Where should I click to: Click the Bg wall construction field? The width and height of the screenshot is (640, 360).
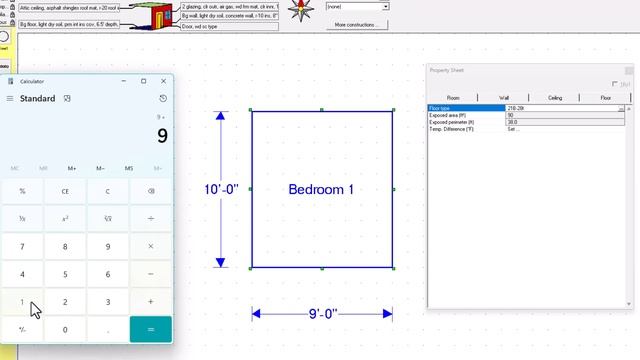230,16
